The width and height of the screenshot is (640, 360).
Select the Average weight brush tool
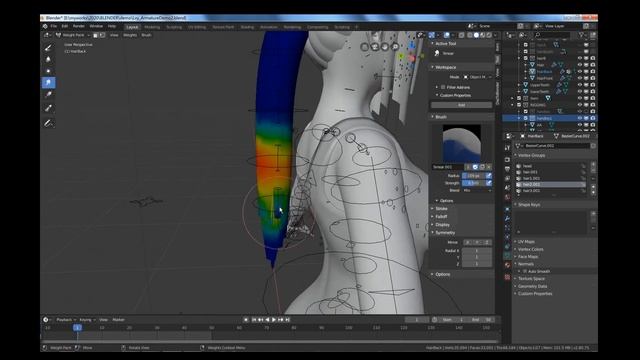(x=48, y=71)
